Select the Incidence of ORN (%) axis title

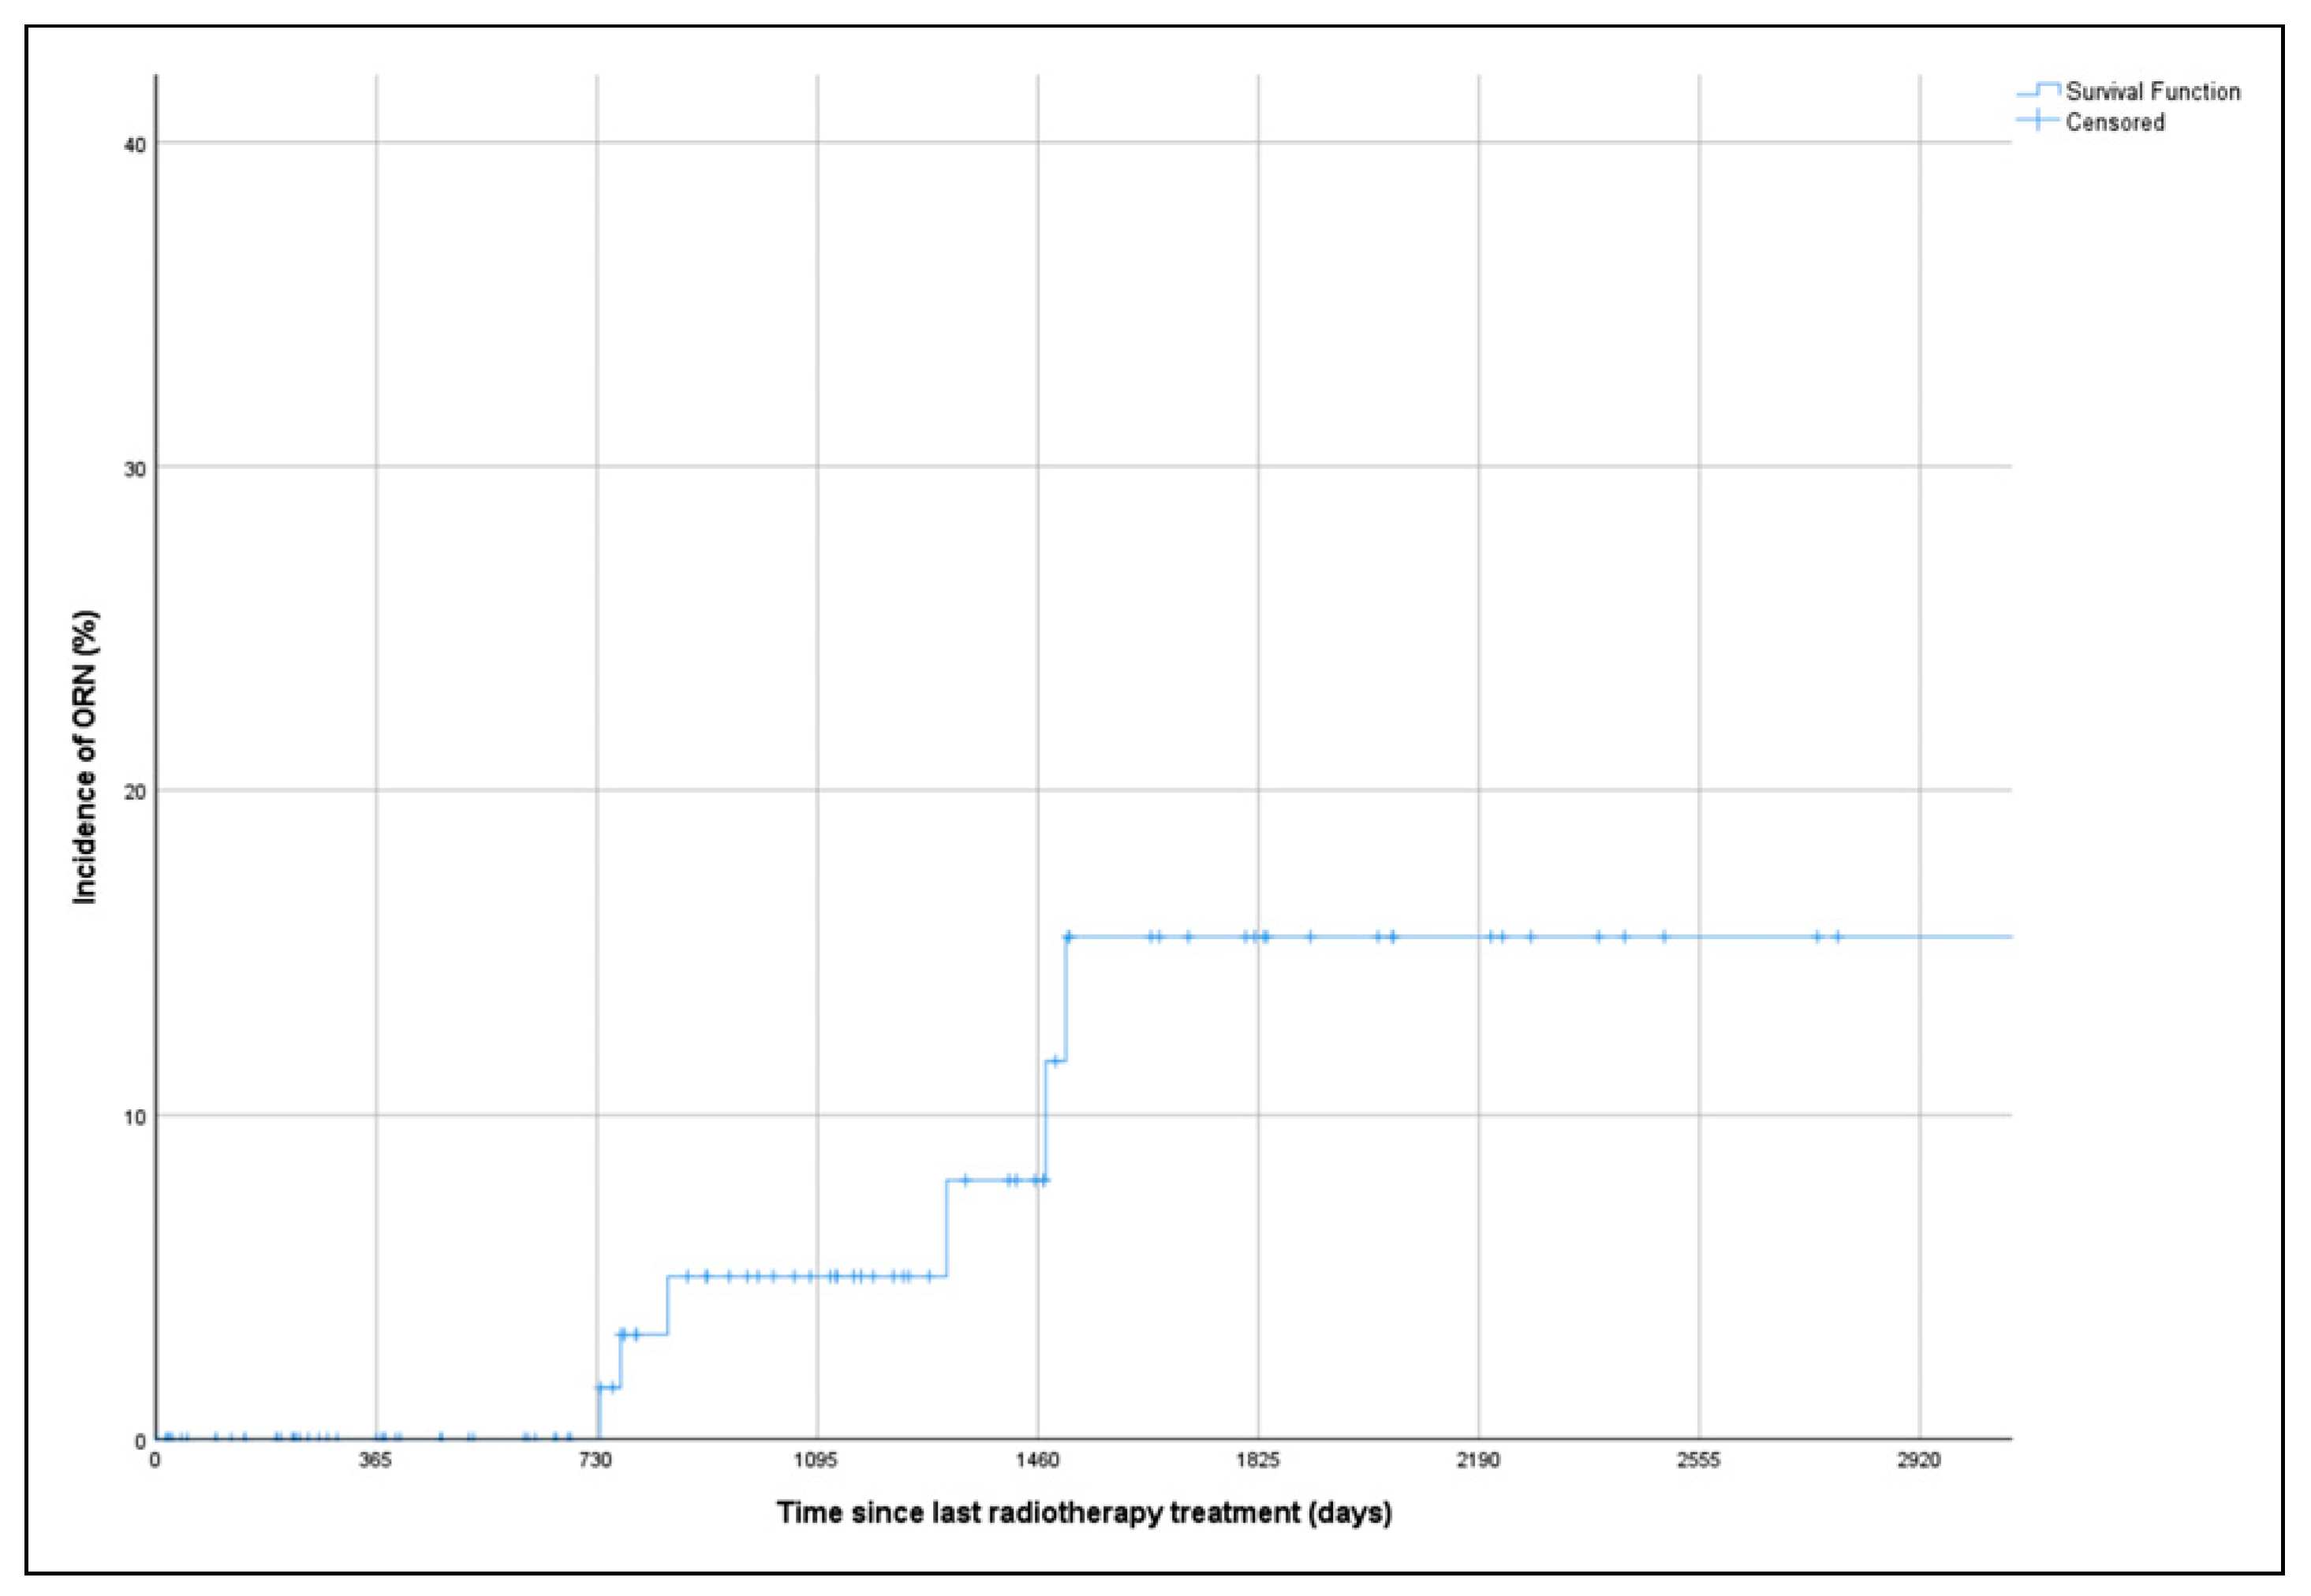tap(86, 758)
